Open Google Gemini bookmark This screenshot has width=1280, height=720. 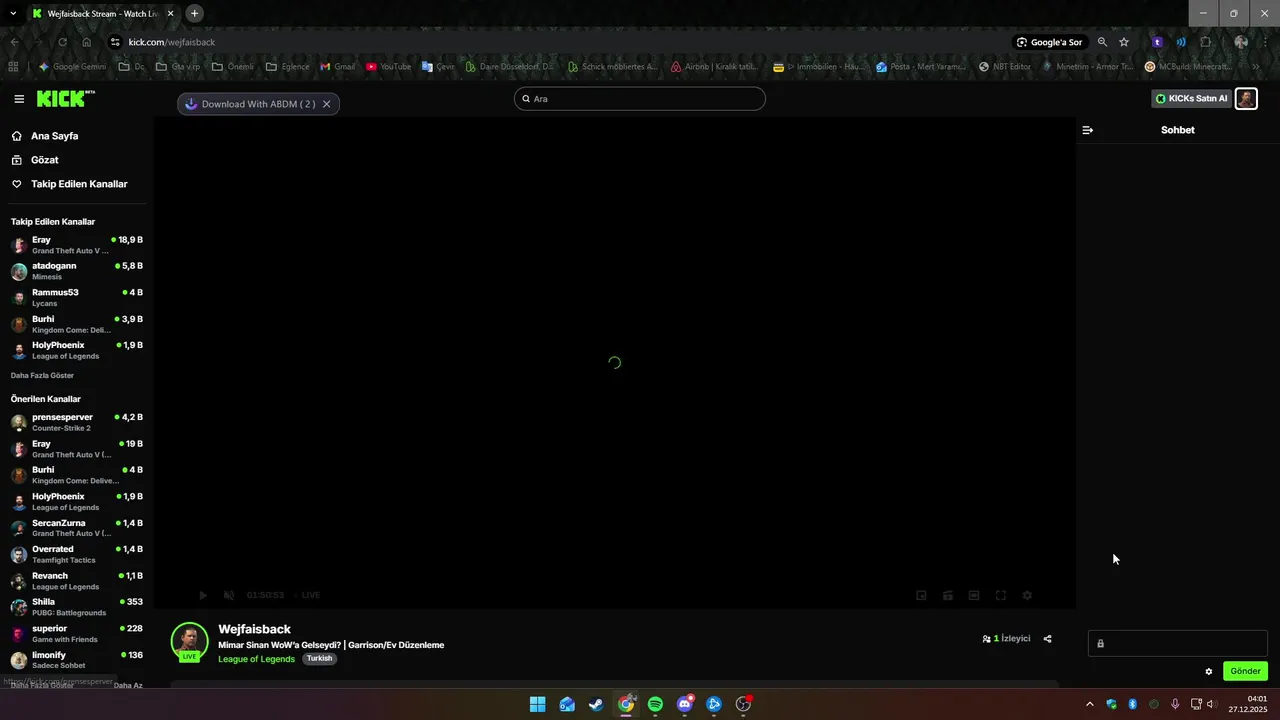click(72, 67)
